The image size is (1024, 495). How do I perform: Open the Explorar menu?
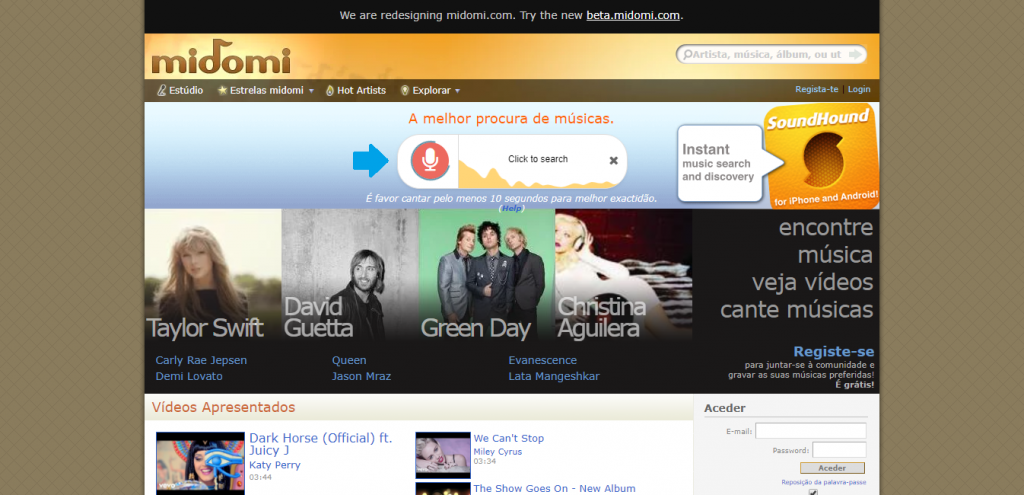coord(432,91)
